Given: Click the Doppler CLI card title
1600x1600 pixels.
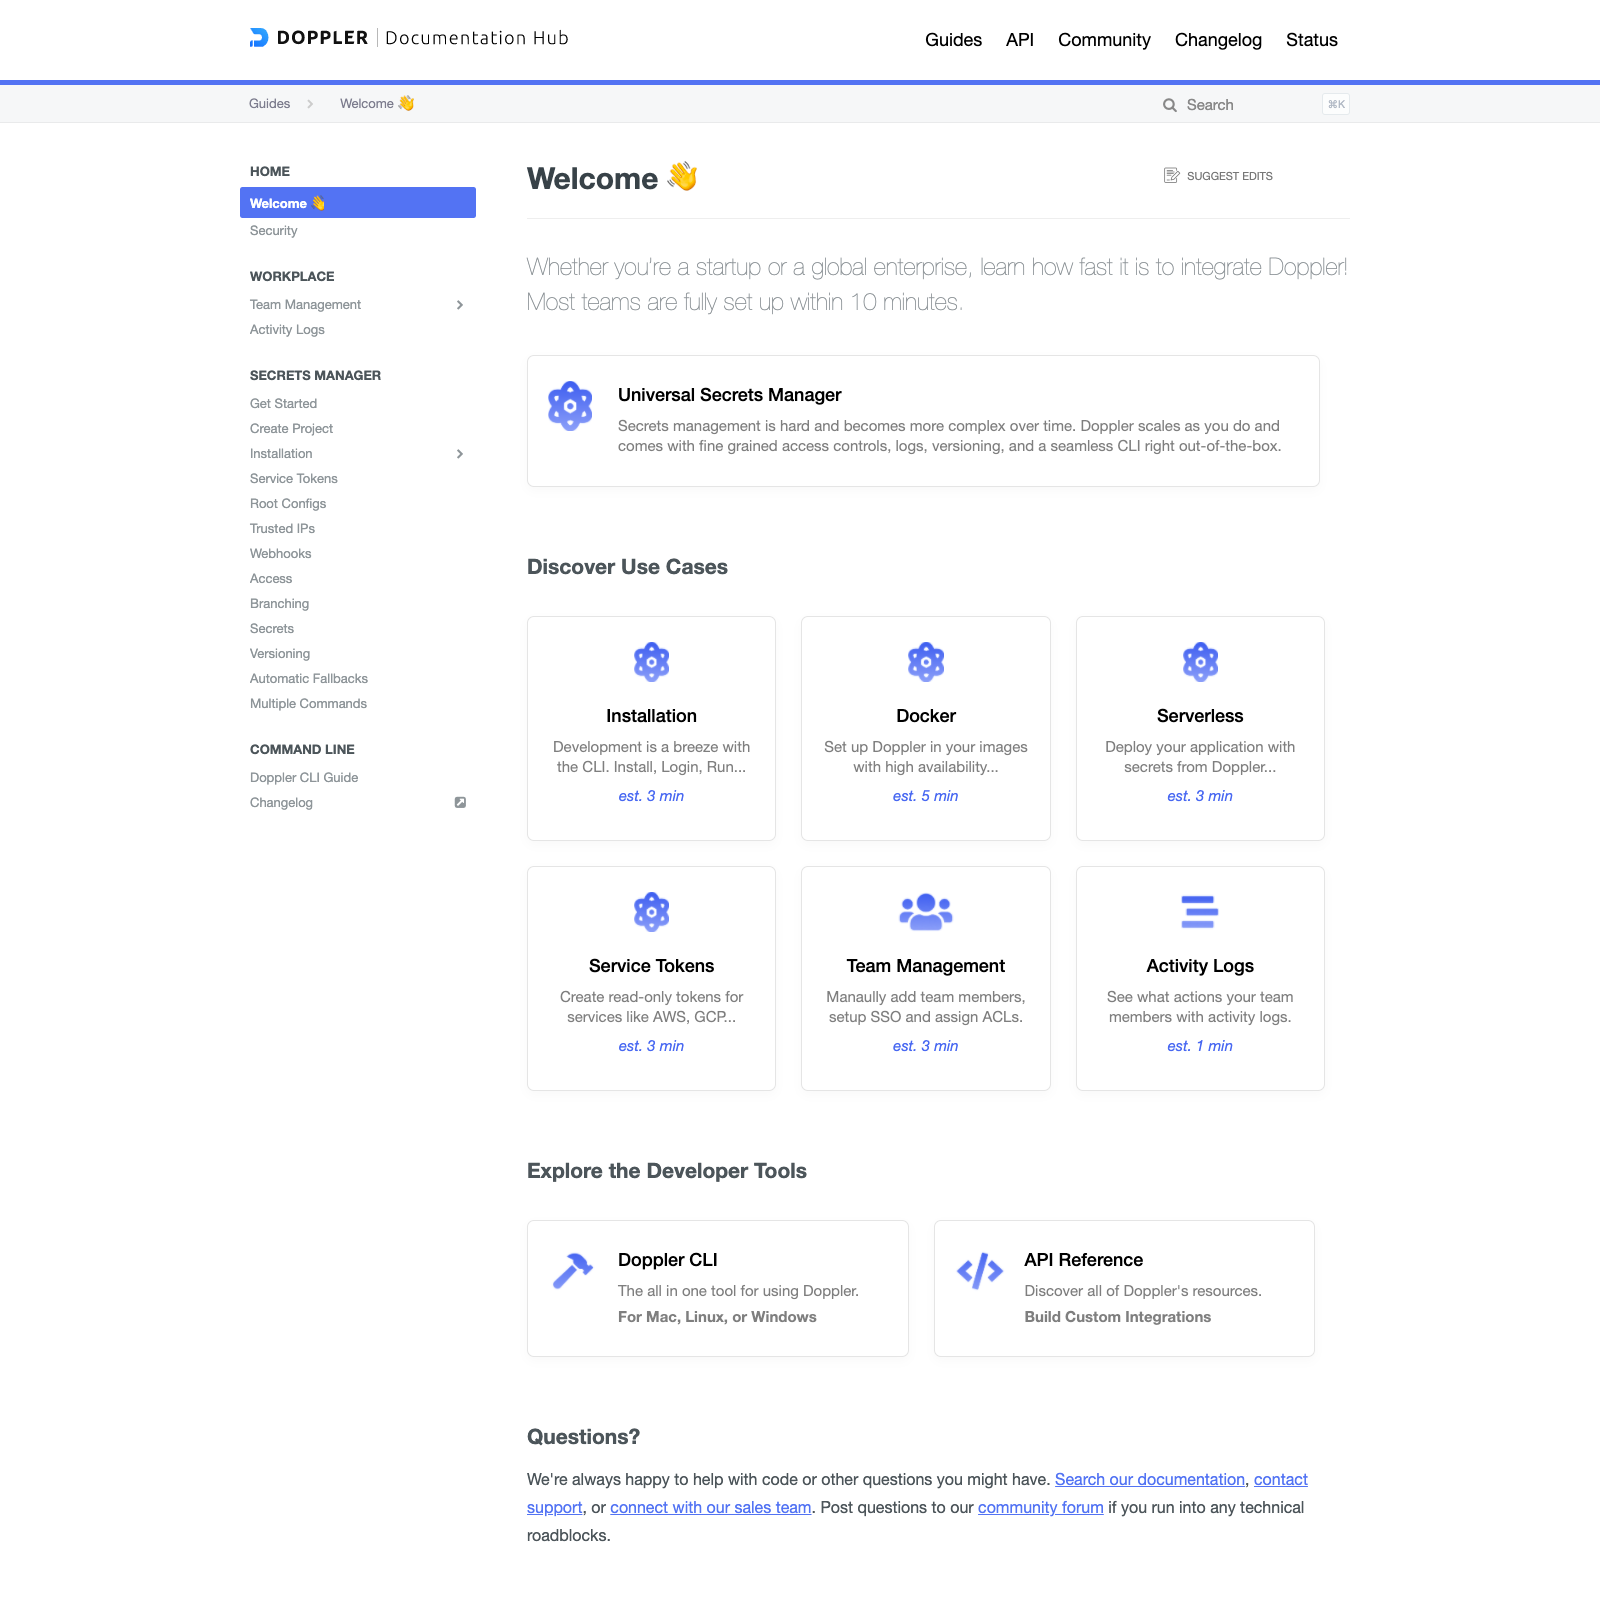Looking at the screenshot, I should point(668,1260).
